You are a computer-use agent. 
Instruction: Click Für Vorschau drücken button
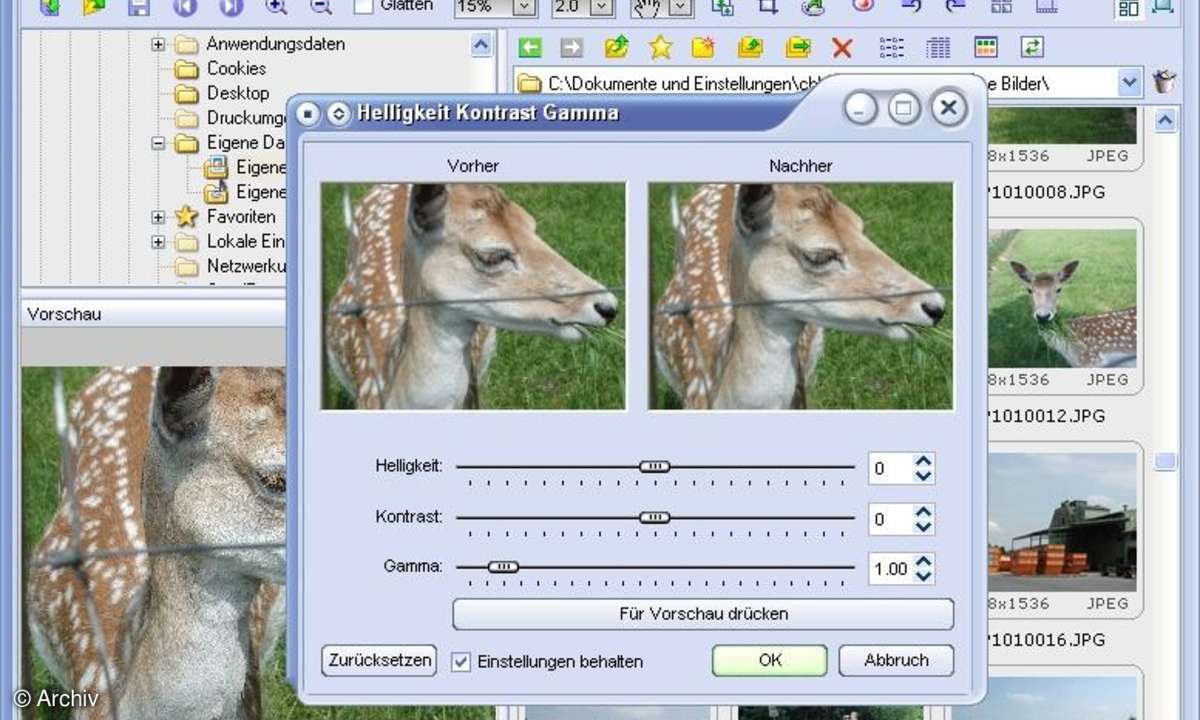(703, 614)
